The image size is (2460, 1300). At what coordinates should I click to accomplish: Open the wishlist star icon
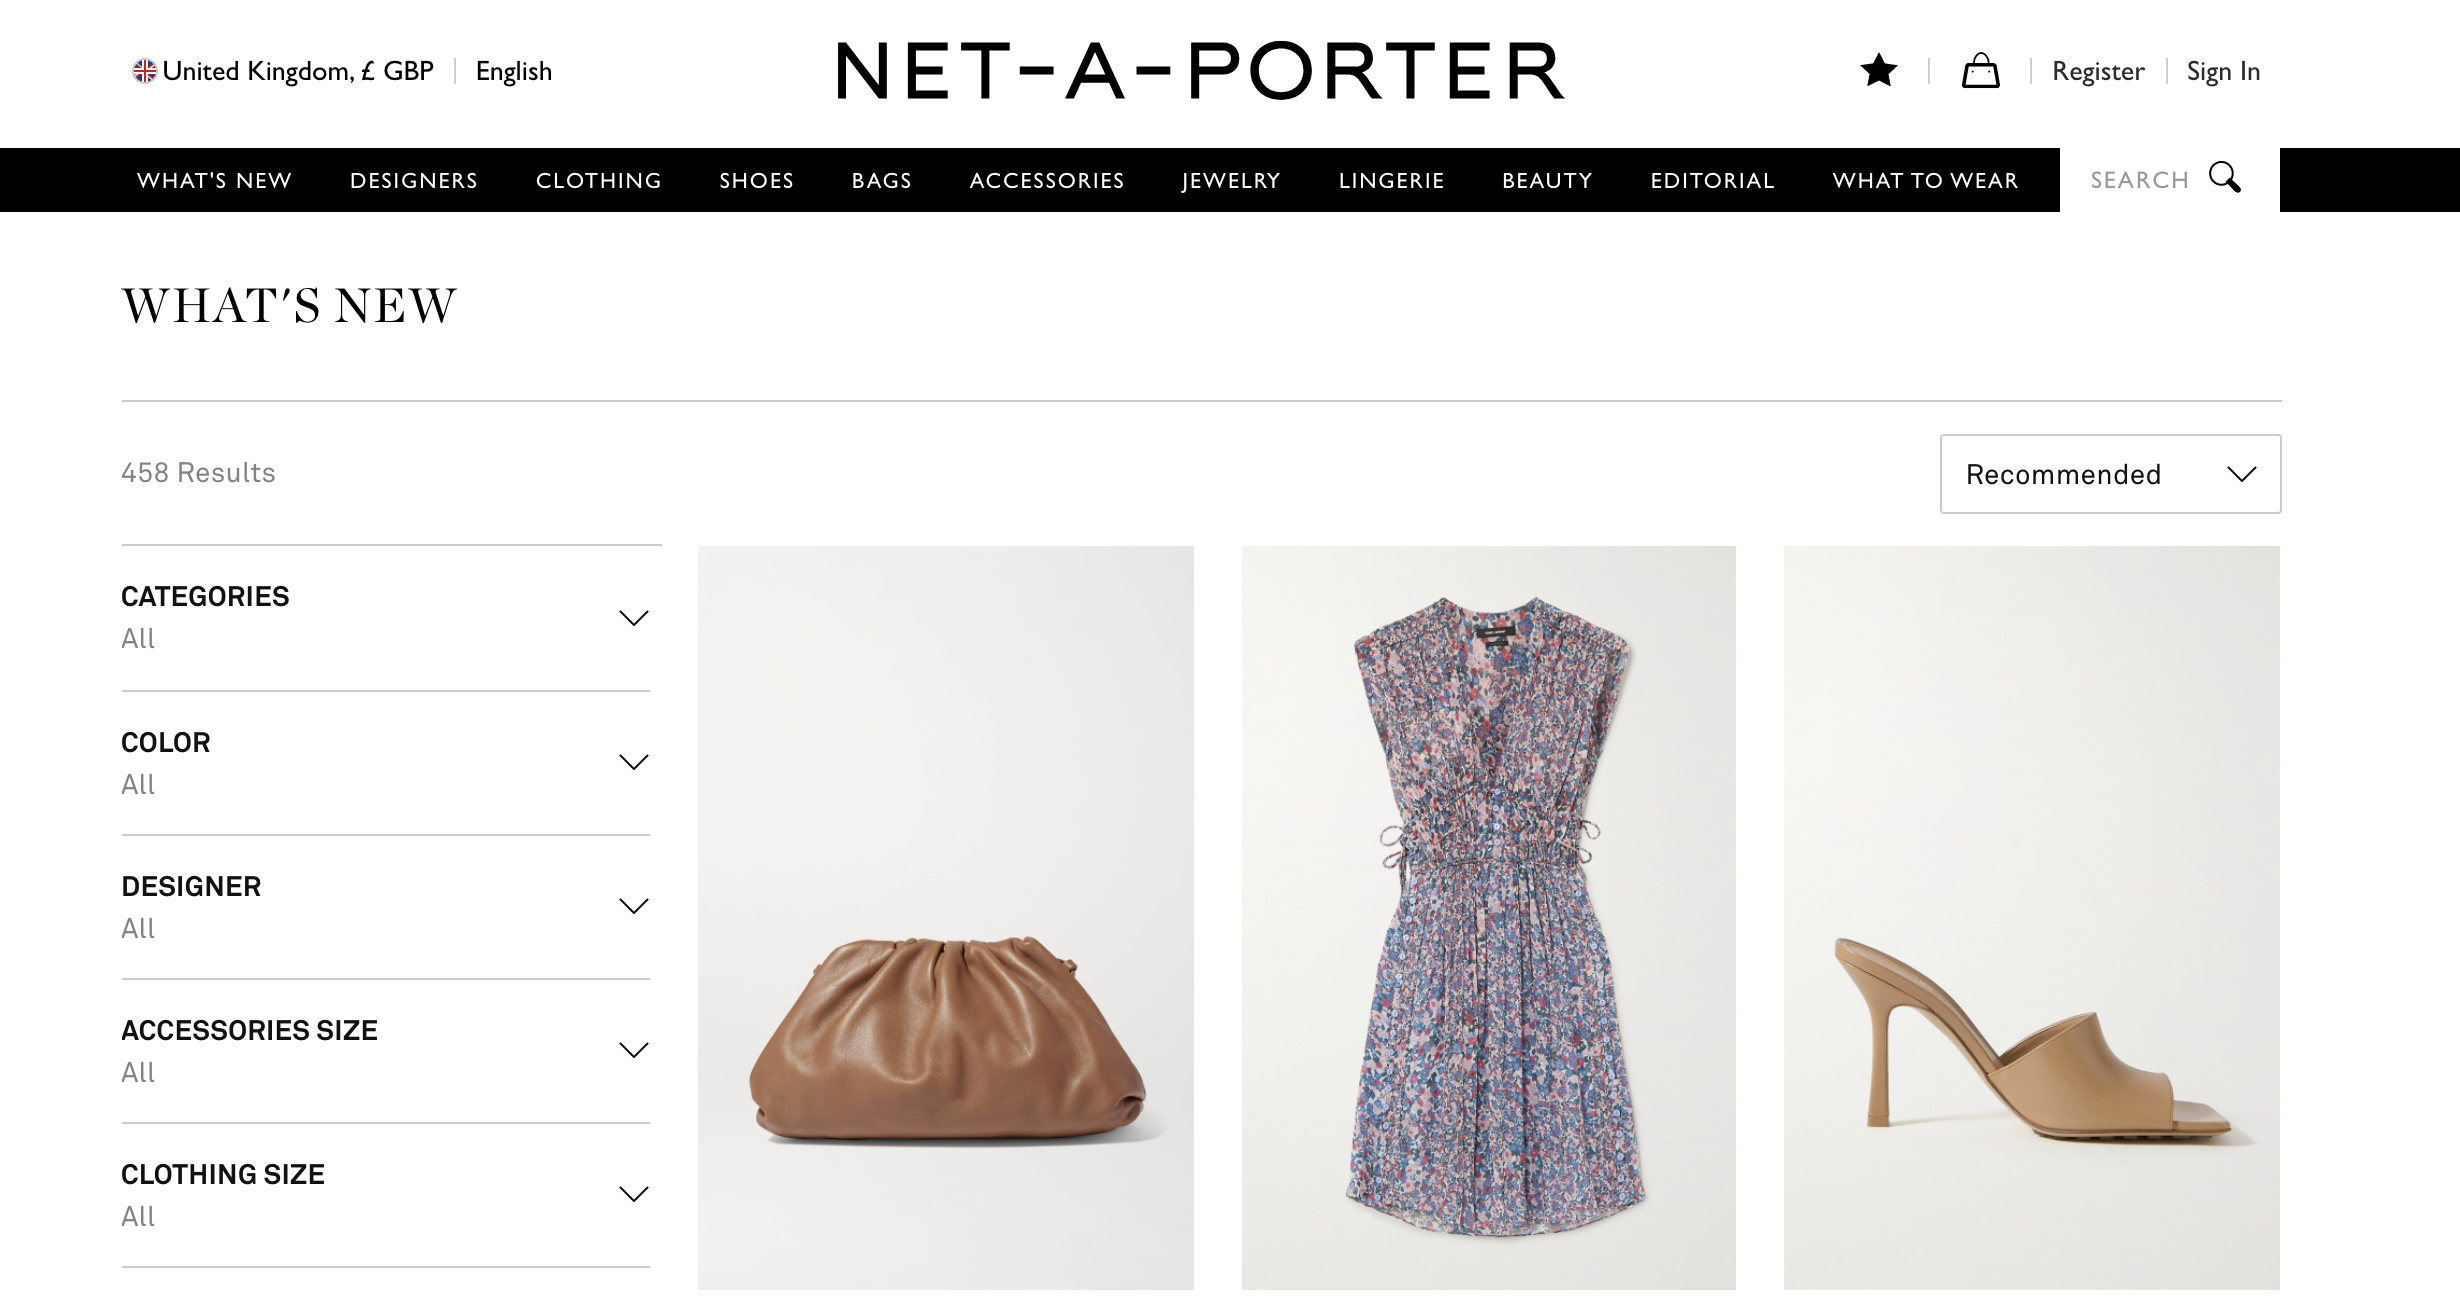(x=1878, y=71)
